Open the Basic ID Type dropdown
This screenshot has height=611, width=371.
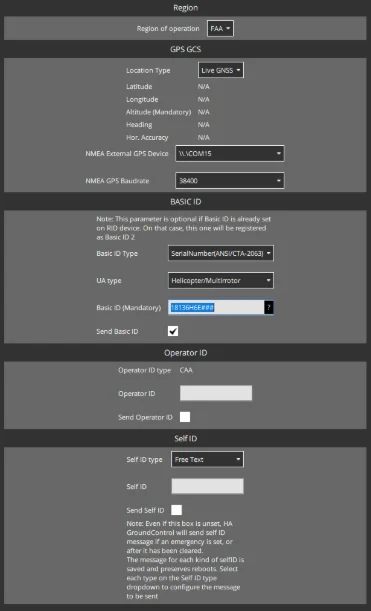point(221,253)
